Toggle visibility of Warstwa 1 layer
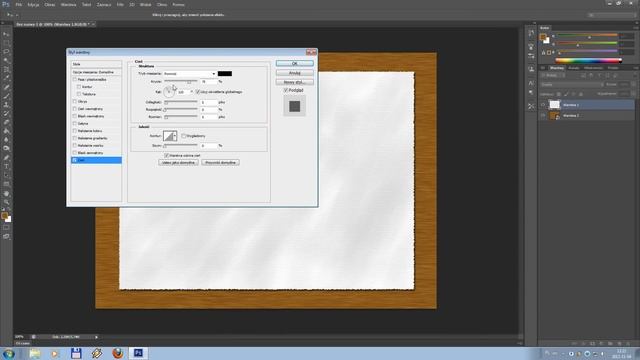 (x=543, y=105)
